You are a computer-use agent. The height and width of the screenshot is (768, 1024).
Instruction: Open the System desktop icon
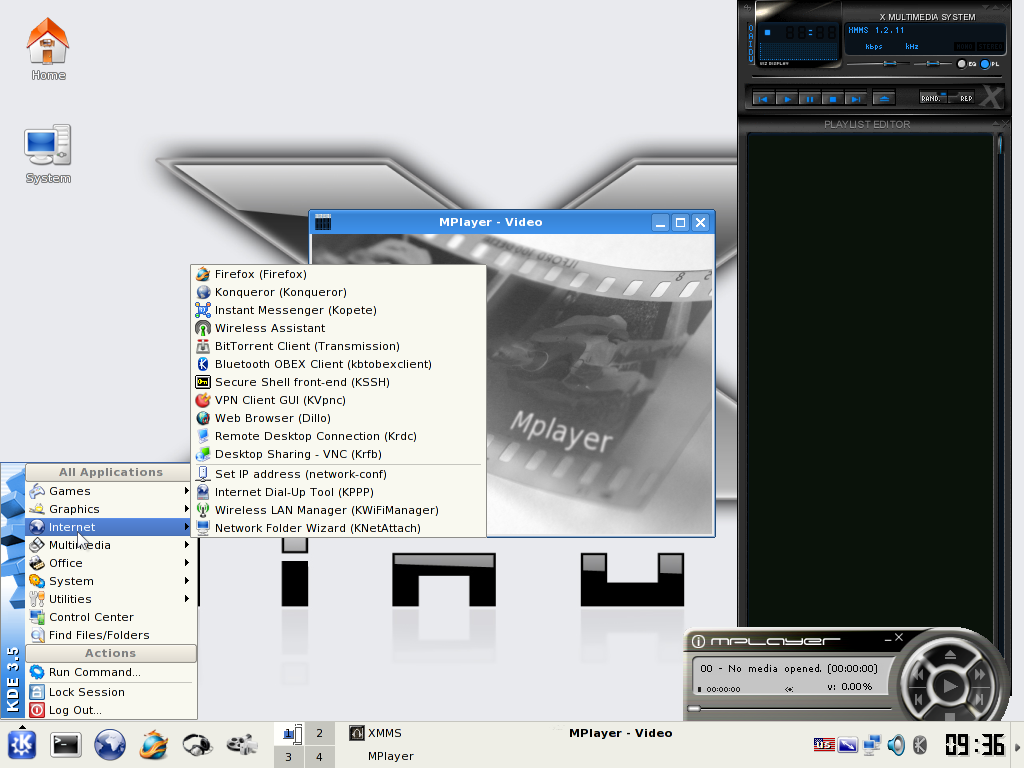48,154
